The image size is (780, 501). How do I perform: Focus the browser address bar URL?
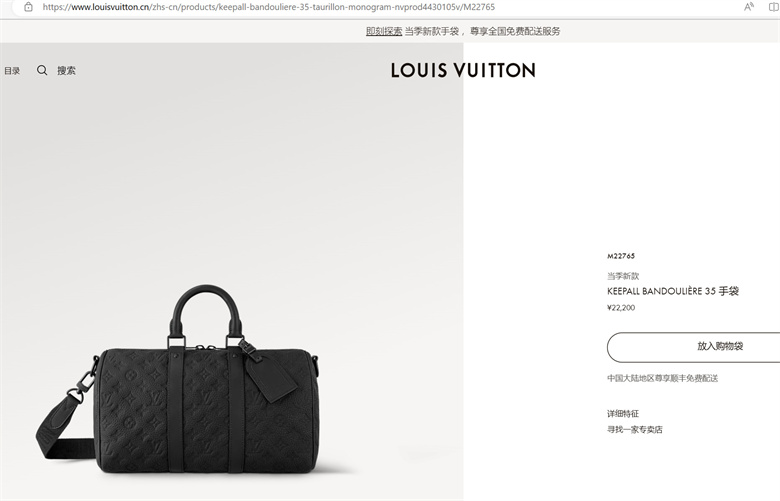tap(269, 7)
